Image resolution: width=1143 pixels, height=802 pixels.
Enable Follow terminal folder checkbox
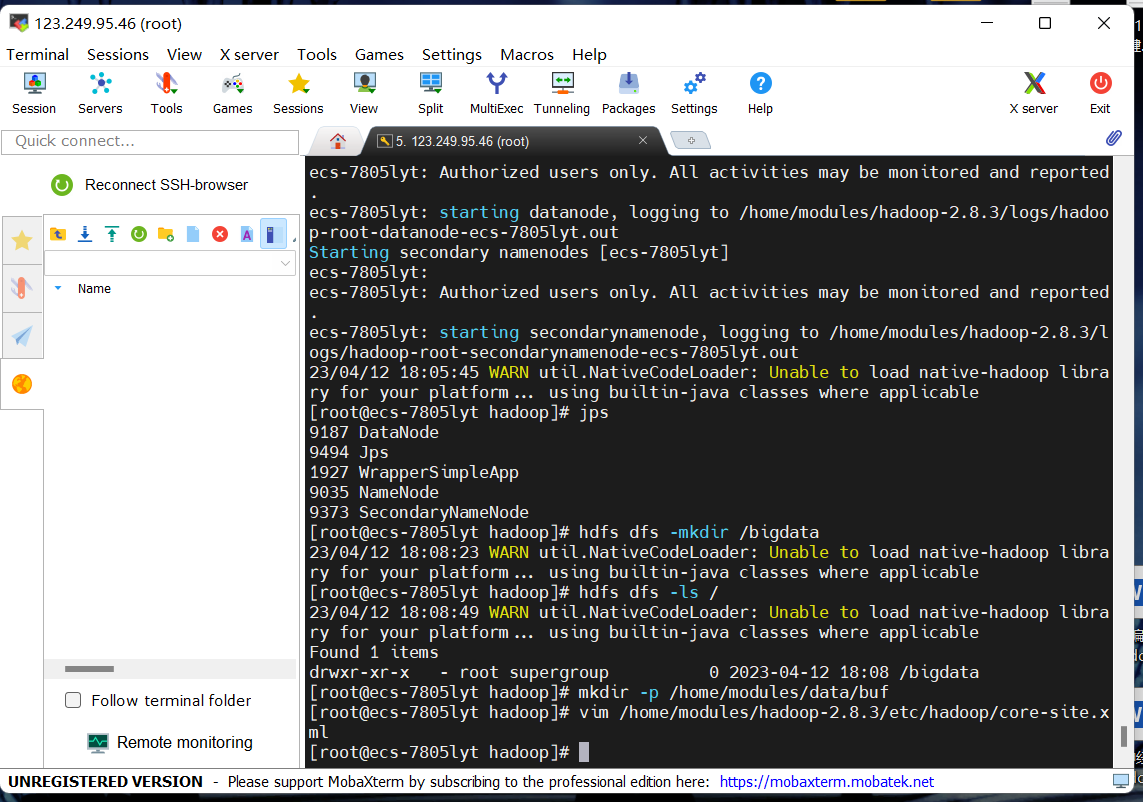73,701
